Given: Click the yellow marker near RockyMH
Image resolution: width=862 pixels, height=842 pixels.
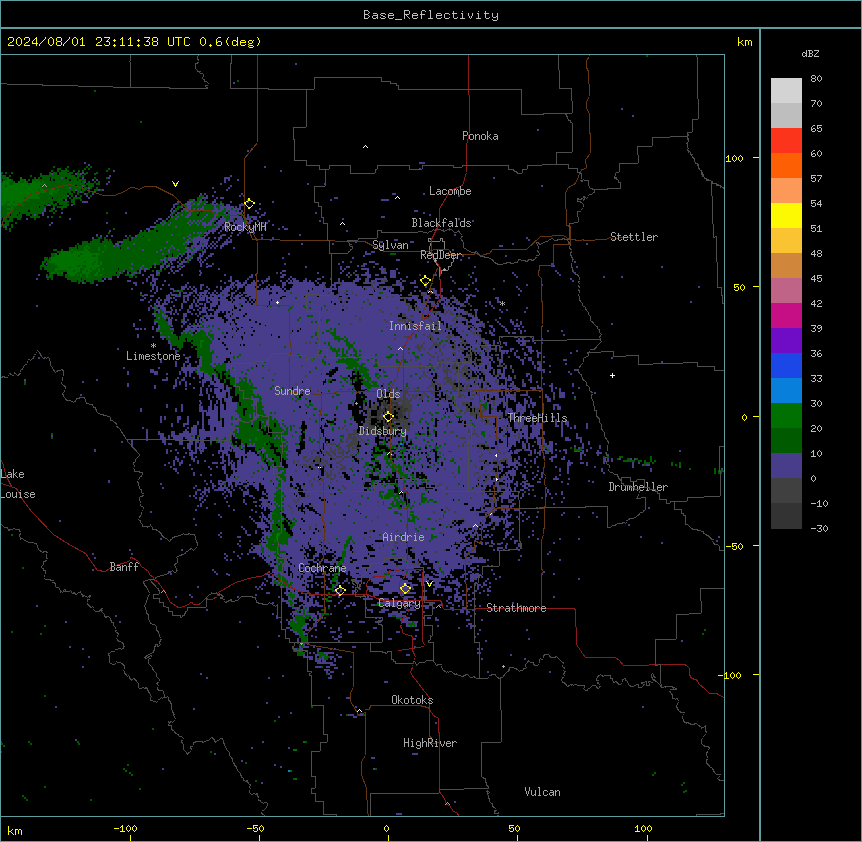Looking at the screenshot, I should point(249,204).
